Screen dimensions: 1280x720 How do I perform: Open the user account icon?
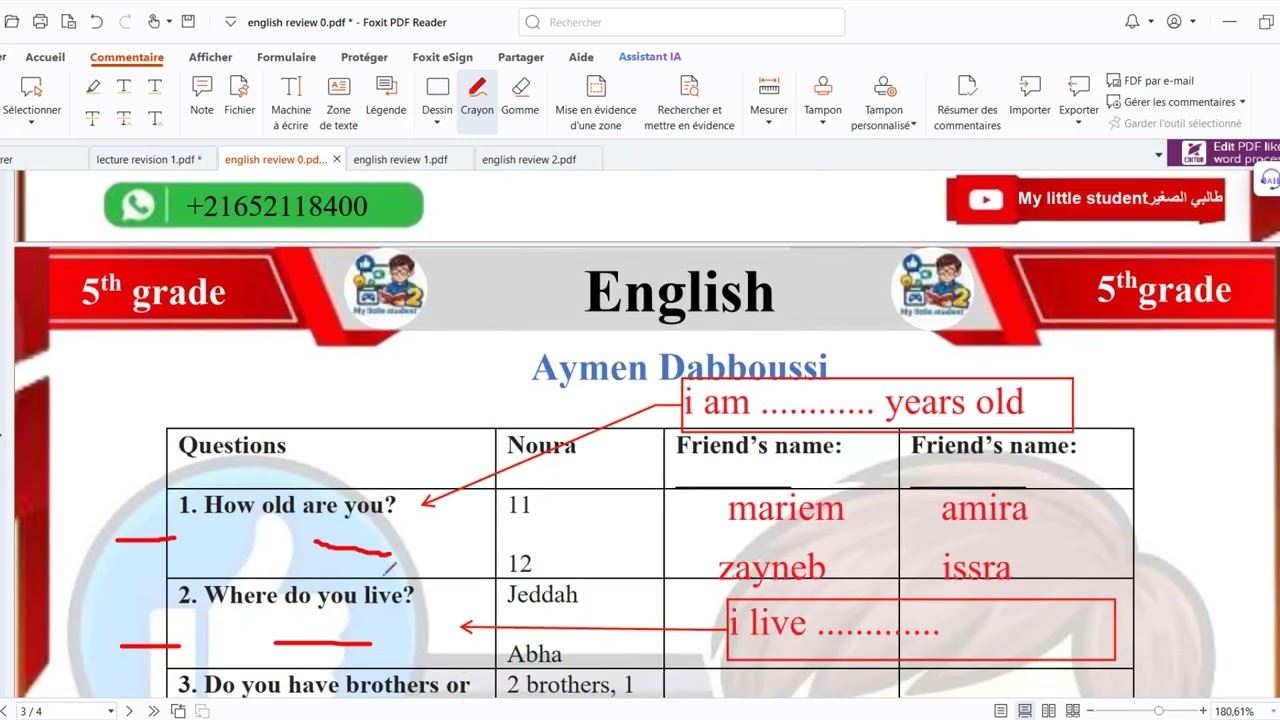click(1174, 21)
